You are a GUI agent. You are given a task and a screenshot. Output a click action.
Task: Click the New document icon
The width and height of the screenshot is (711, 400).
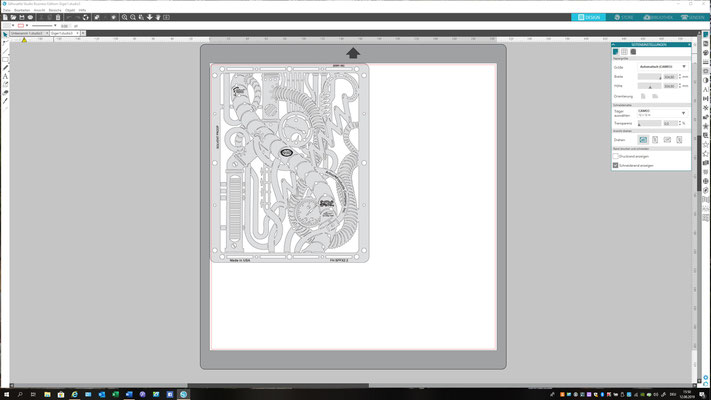5,17
